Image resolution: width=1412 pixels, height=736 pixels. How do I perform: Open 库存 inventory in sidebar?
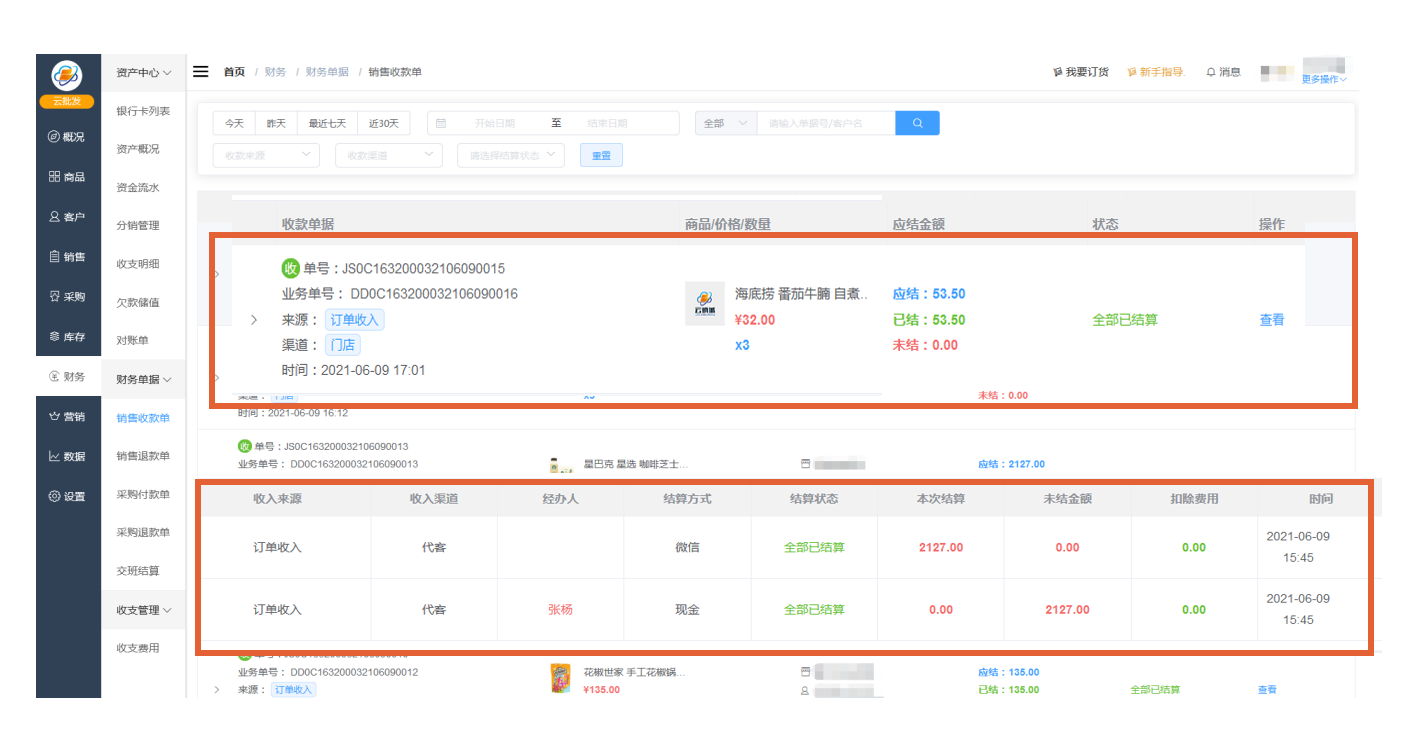[x=67, y=337]
